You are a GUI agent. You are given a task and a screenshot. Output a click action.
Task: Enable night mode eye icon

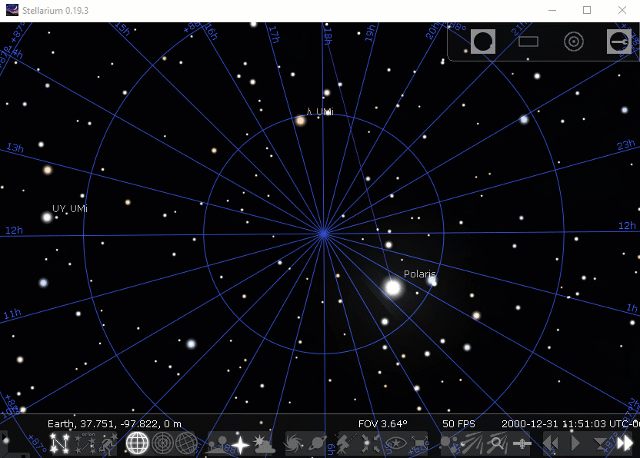(395, 443)
